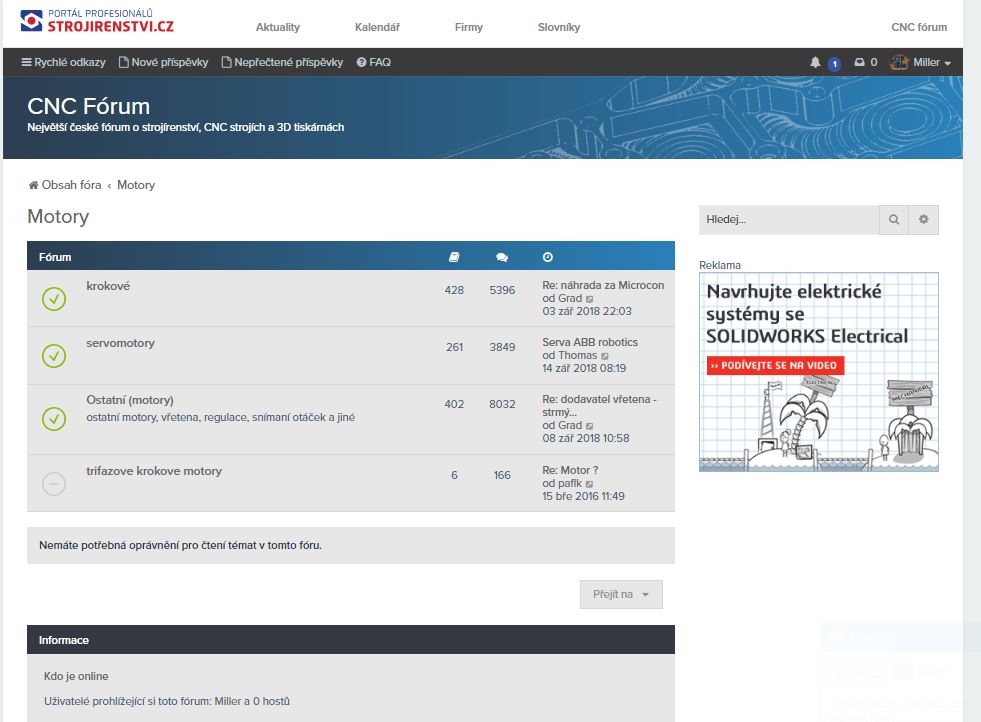This screenshot has height=722, width=981.
Task: Click the search magnifier button
Action: pos(894,220)
